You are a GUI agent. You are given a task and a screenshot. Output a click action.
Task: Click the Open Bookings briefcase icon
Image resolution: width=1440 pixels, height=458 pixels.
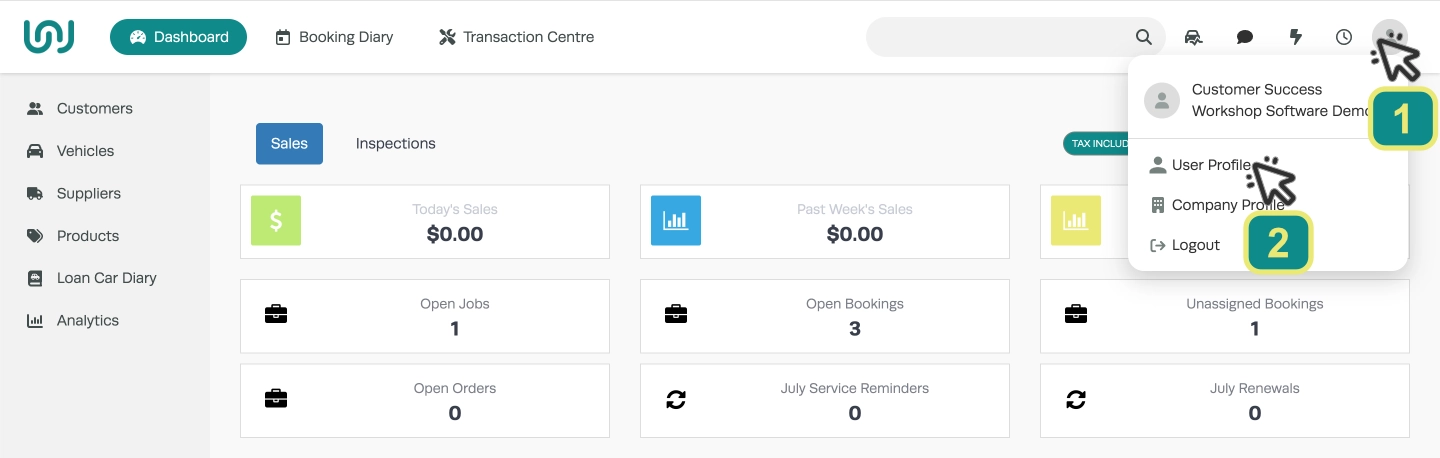click(676, 315)
